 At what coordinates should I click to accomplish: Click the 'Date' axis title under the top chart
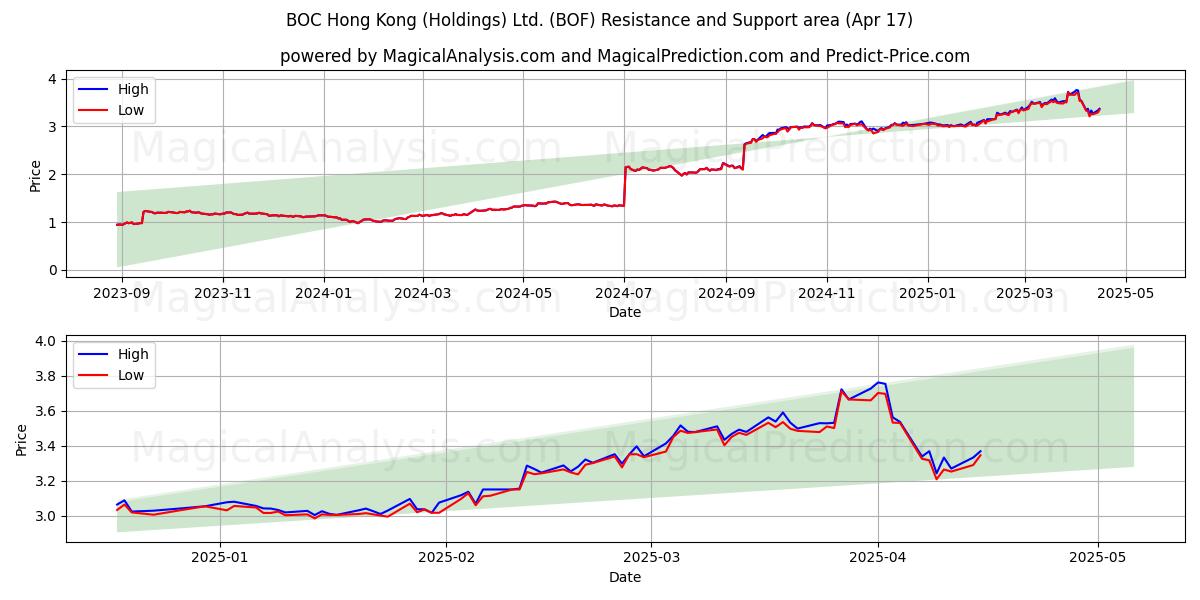coord(625,313)
